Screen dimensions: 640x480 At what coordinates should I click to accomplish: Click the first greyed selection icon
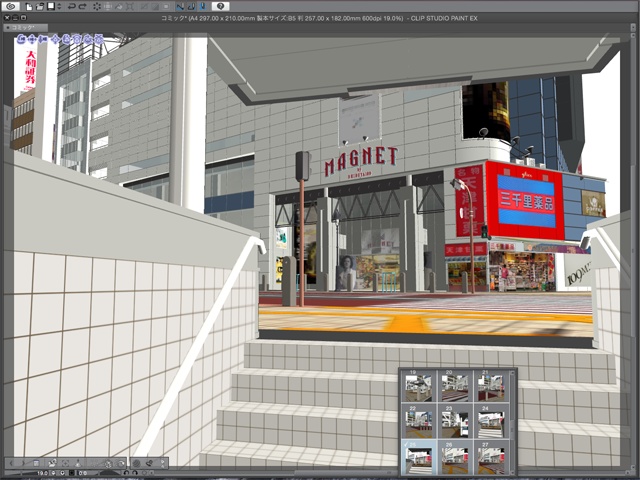point(144,7)
